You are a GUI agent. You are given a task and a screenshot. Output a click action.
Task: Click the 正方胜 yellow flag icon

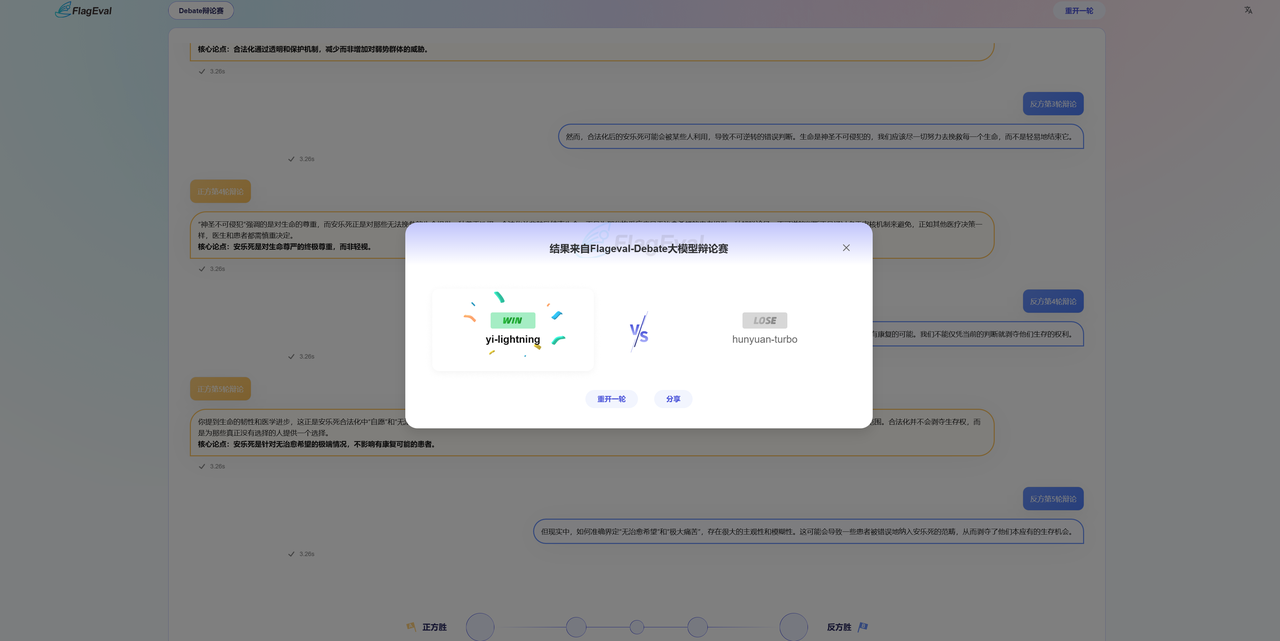[411, 627]
